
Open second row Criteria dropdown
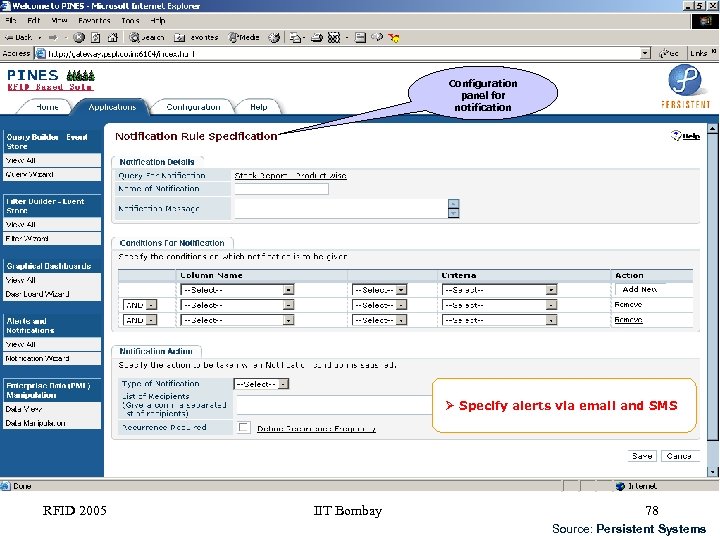[500, 305]
